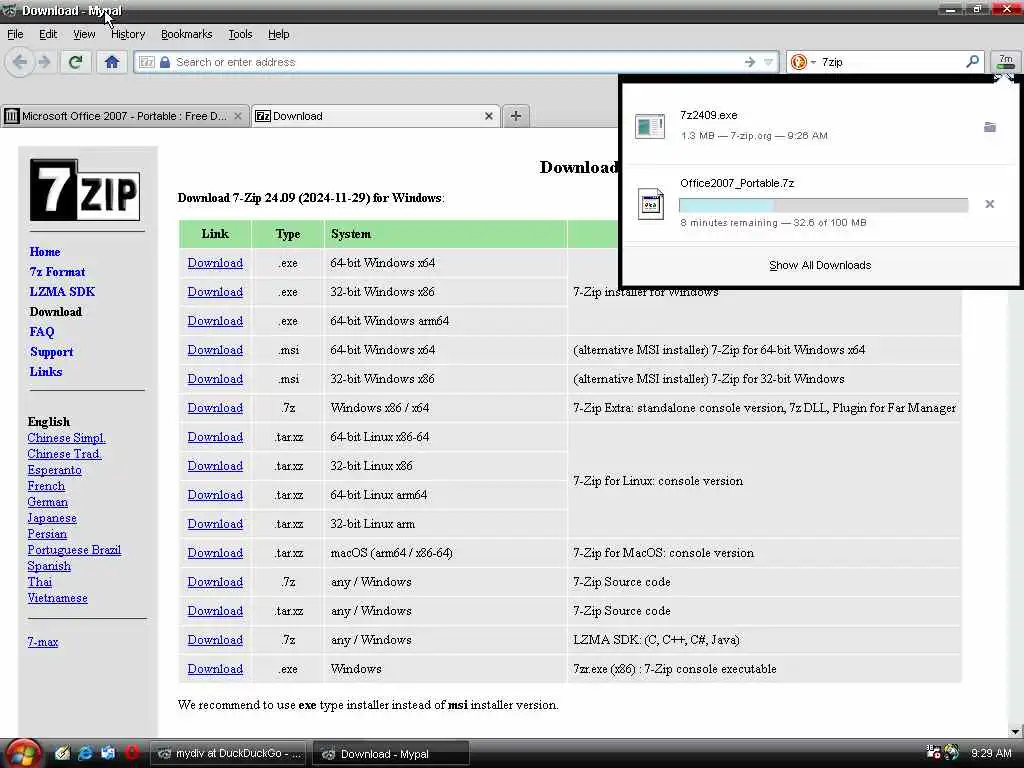The width and height of the screenshot is (1024, 768).
Task: Launch Internet Explorer from the quick launch
Action: [x=85, y=753]
